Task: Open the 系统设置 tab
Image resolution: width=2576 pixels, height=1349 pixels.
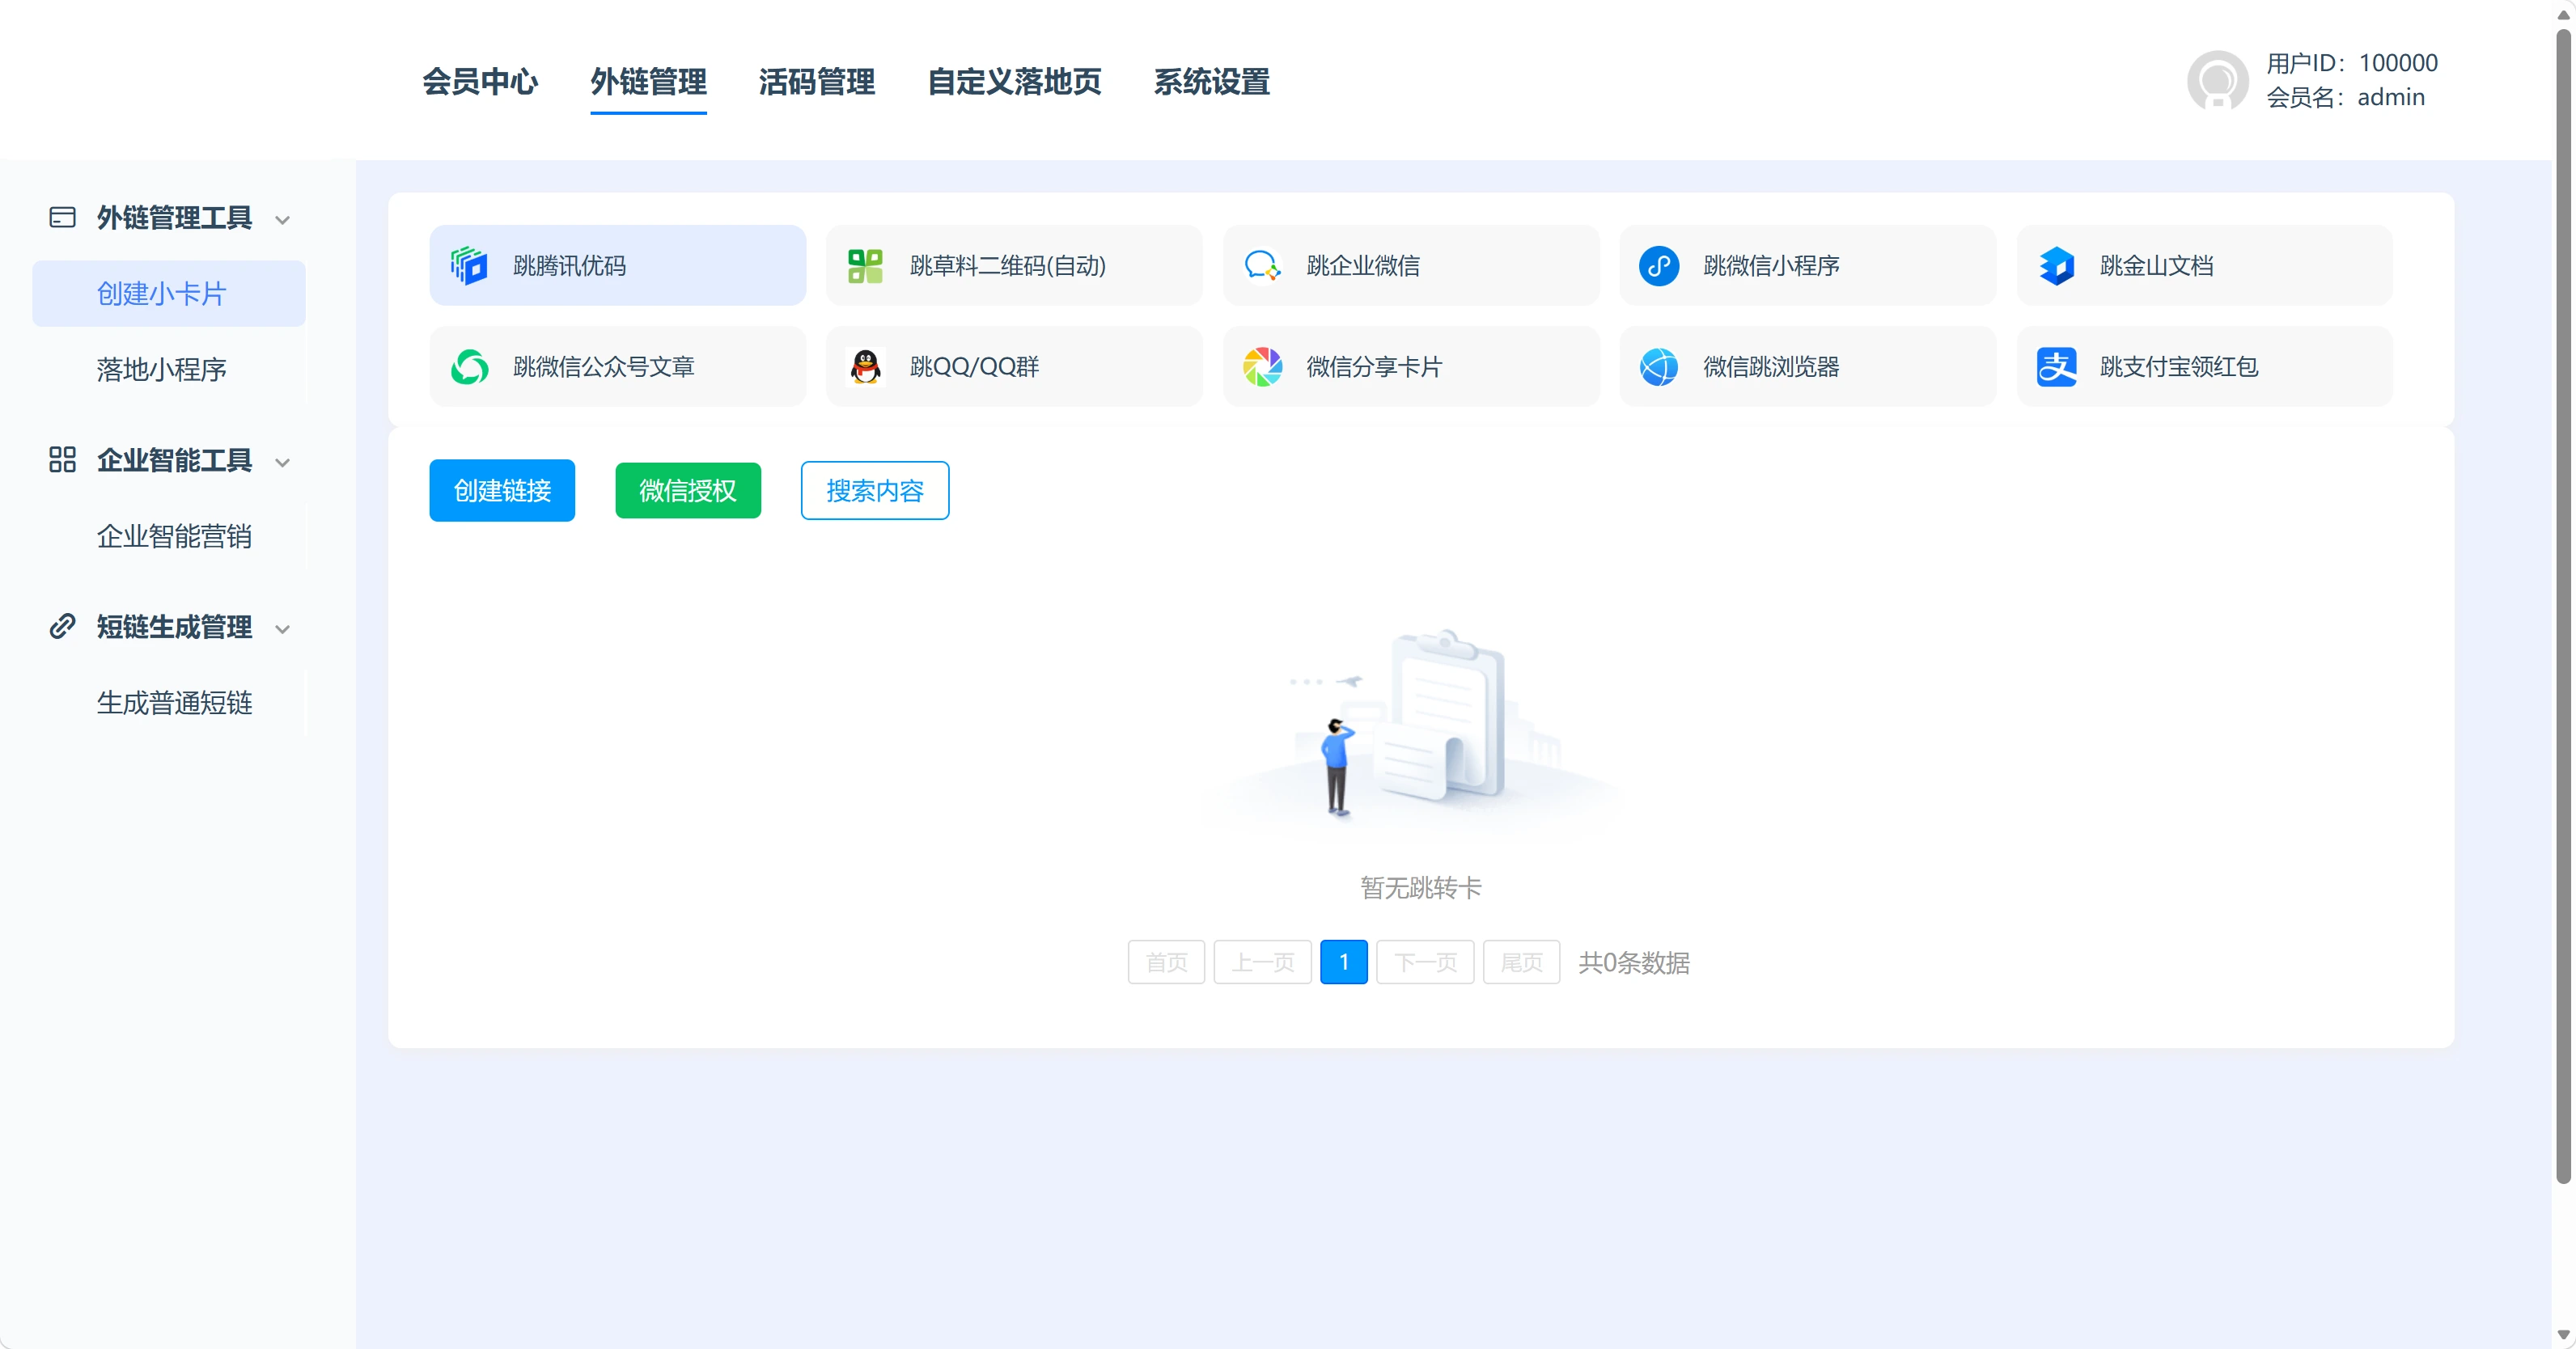Action: tap(1211, 82)
